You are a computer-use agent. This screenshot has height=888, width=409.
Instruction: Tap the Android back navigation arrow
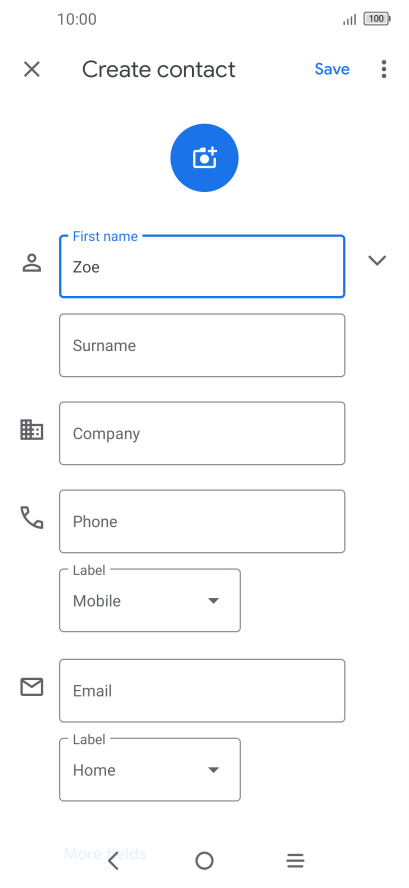[x=113, y=861]
